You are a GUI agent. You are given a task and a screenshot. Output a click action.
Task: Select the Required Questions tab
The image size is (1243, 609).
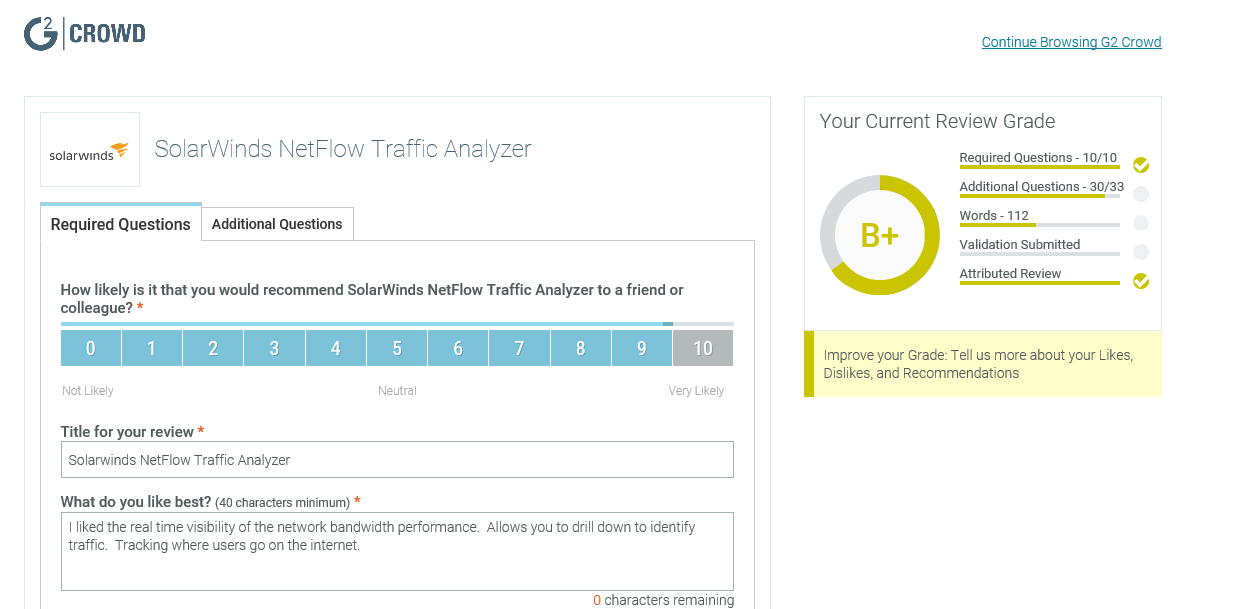(x=121, y=224)
